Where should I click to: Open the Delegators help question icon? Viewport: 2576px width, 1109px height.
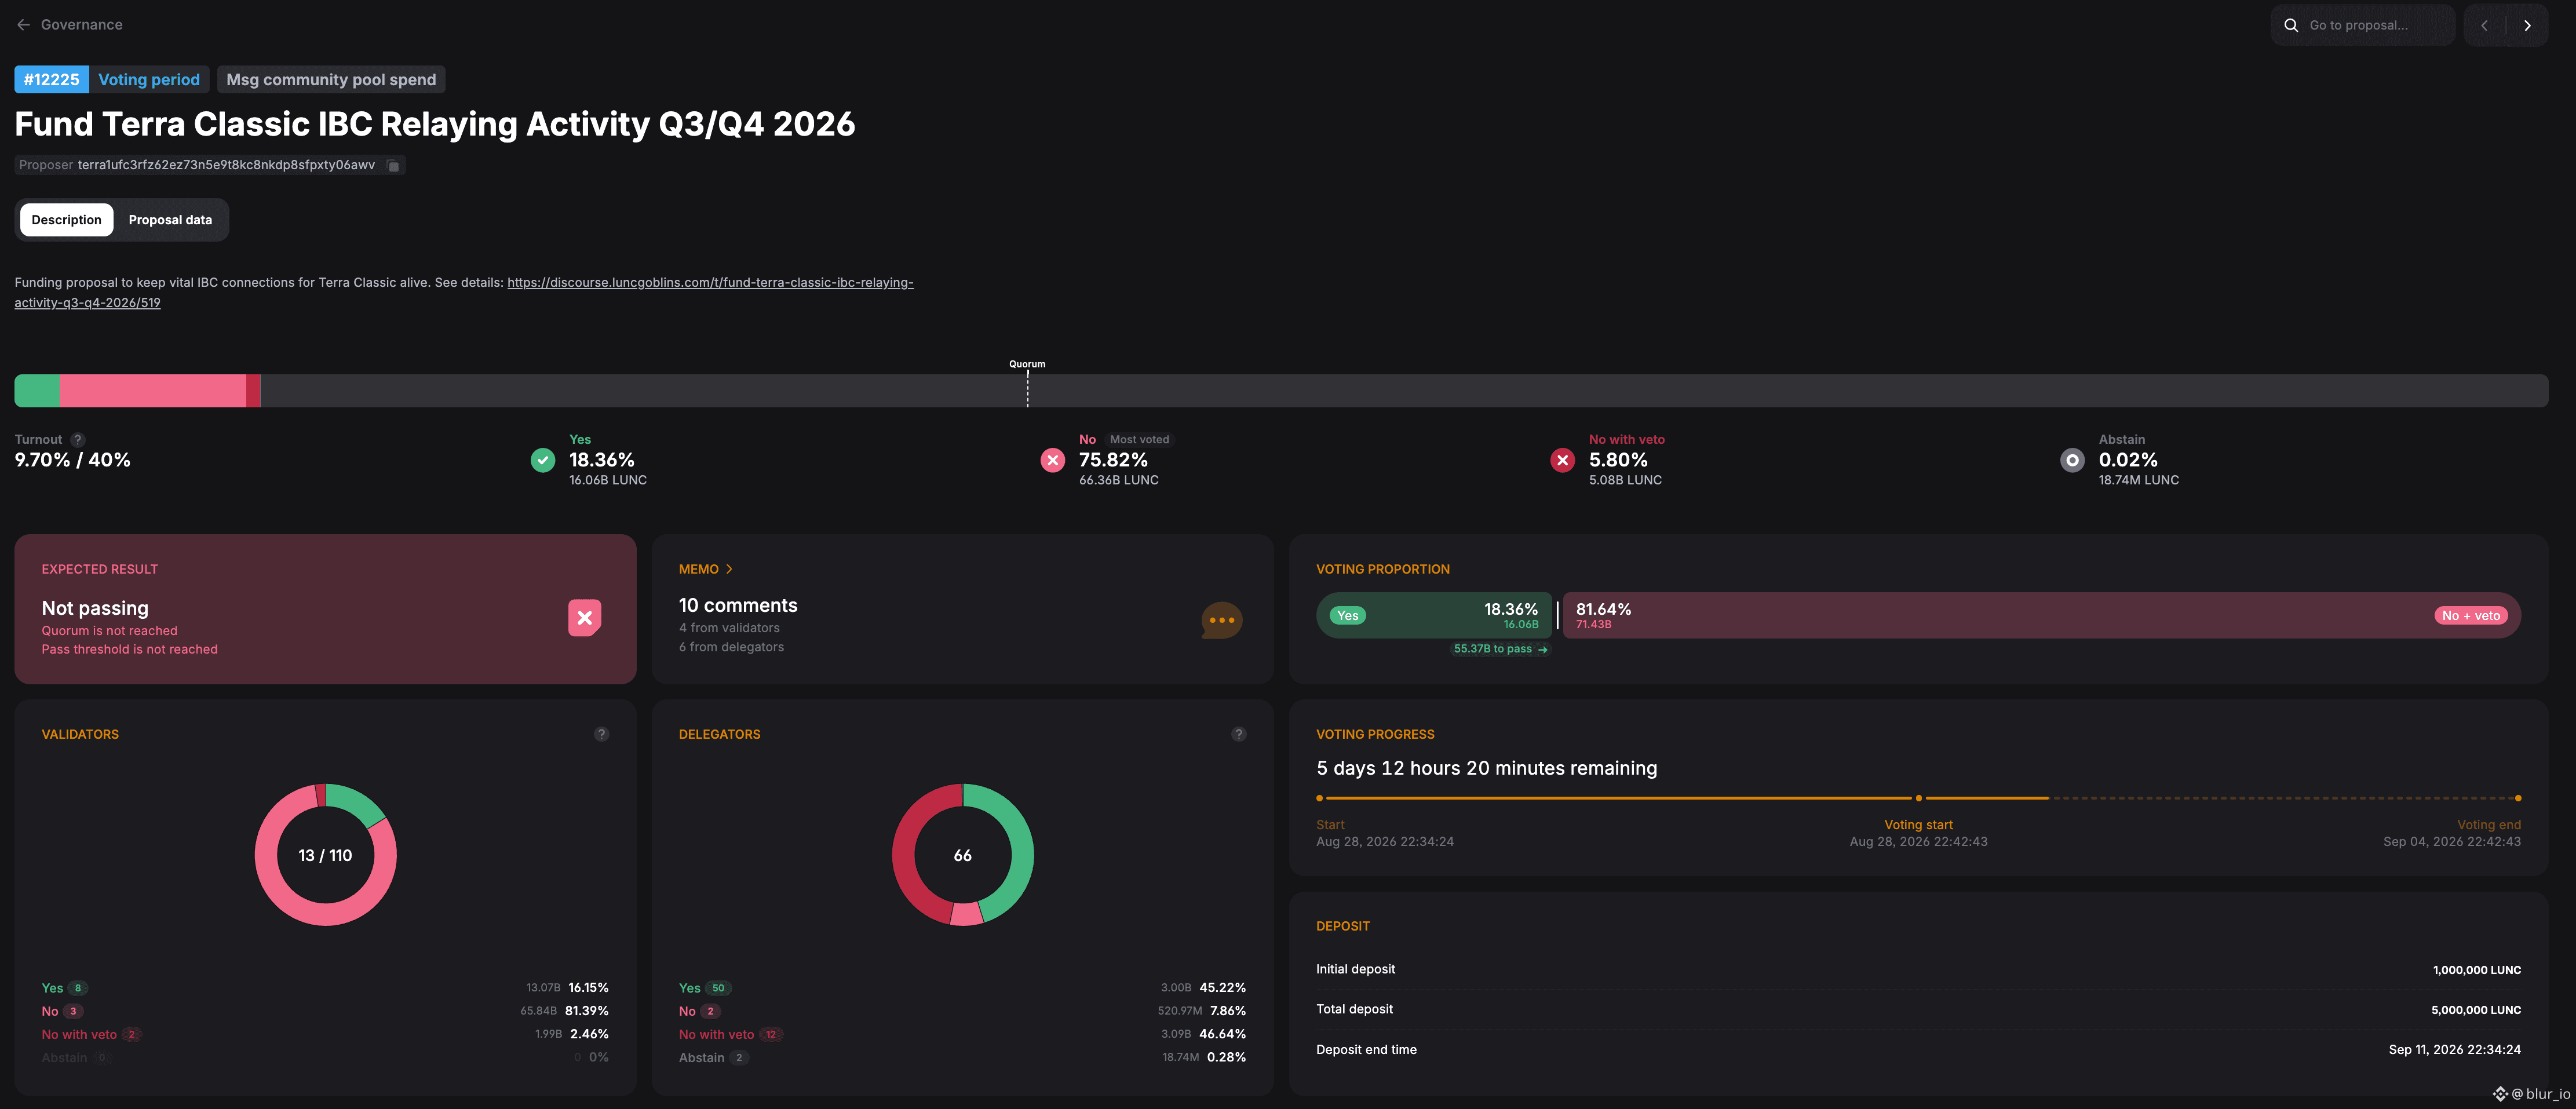point(1238,734)
